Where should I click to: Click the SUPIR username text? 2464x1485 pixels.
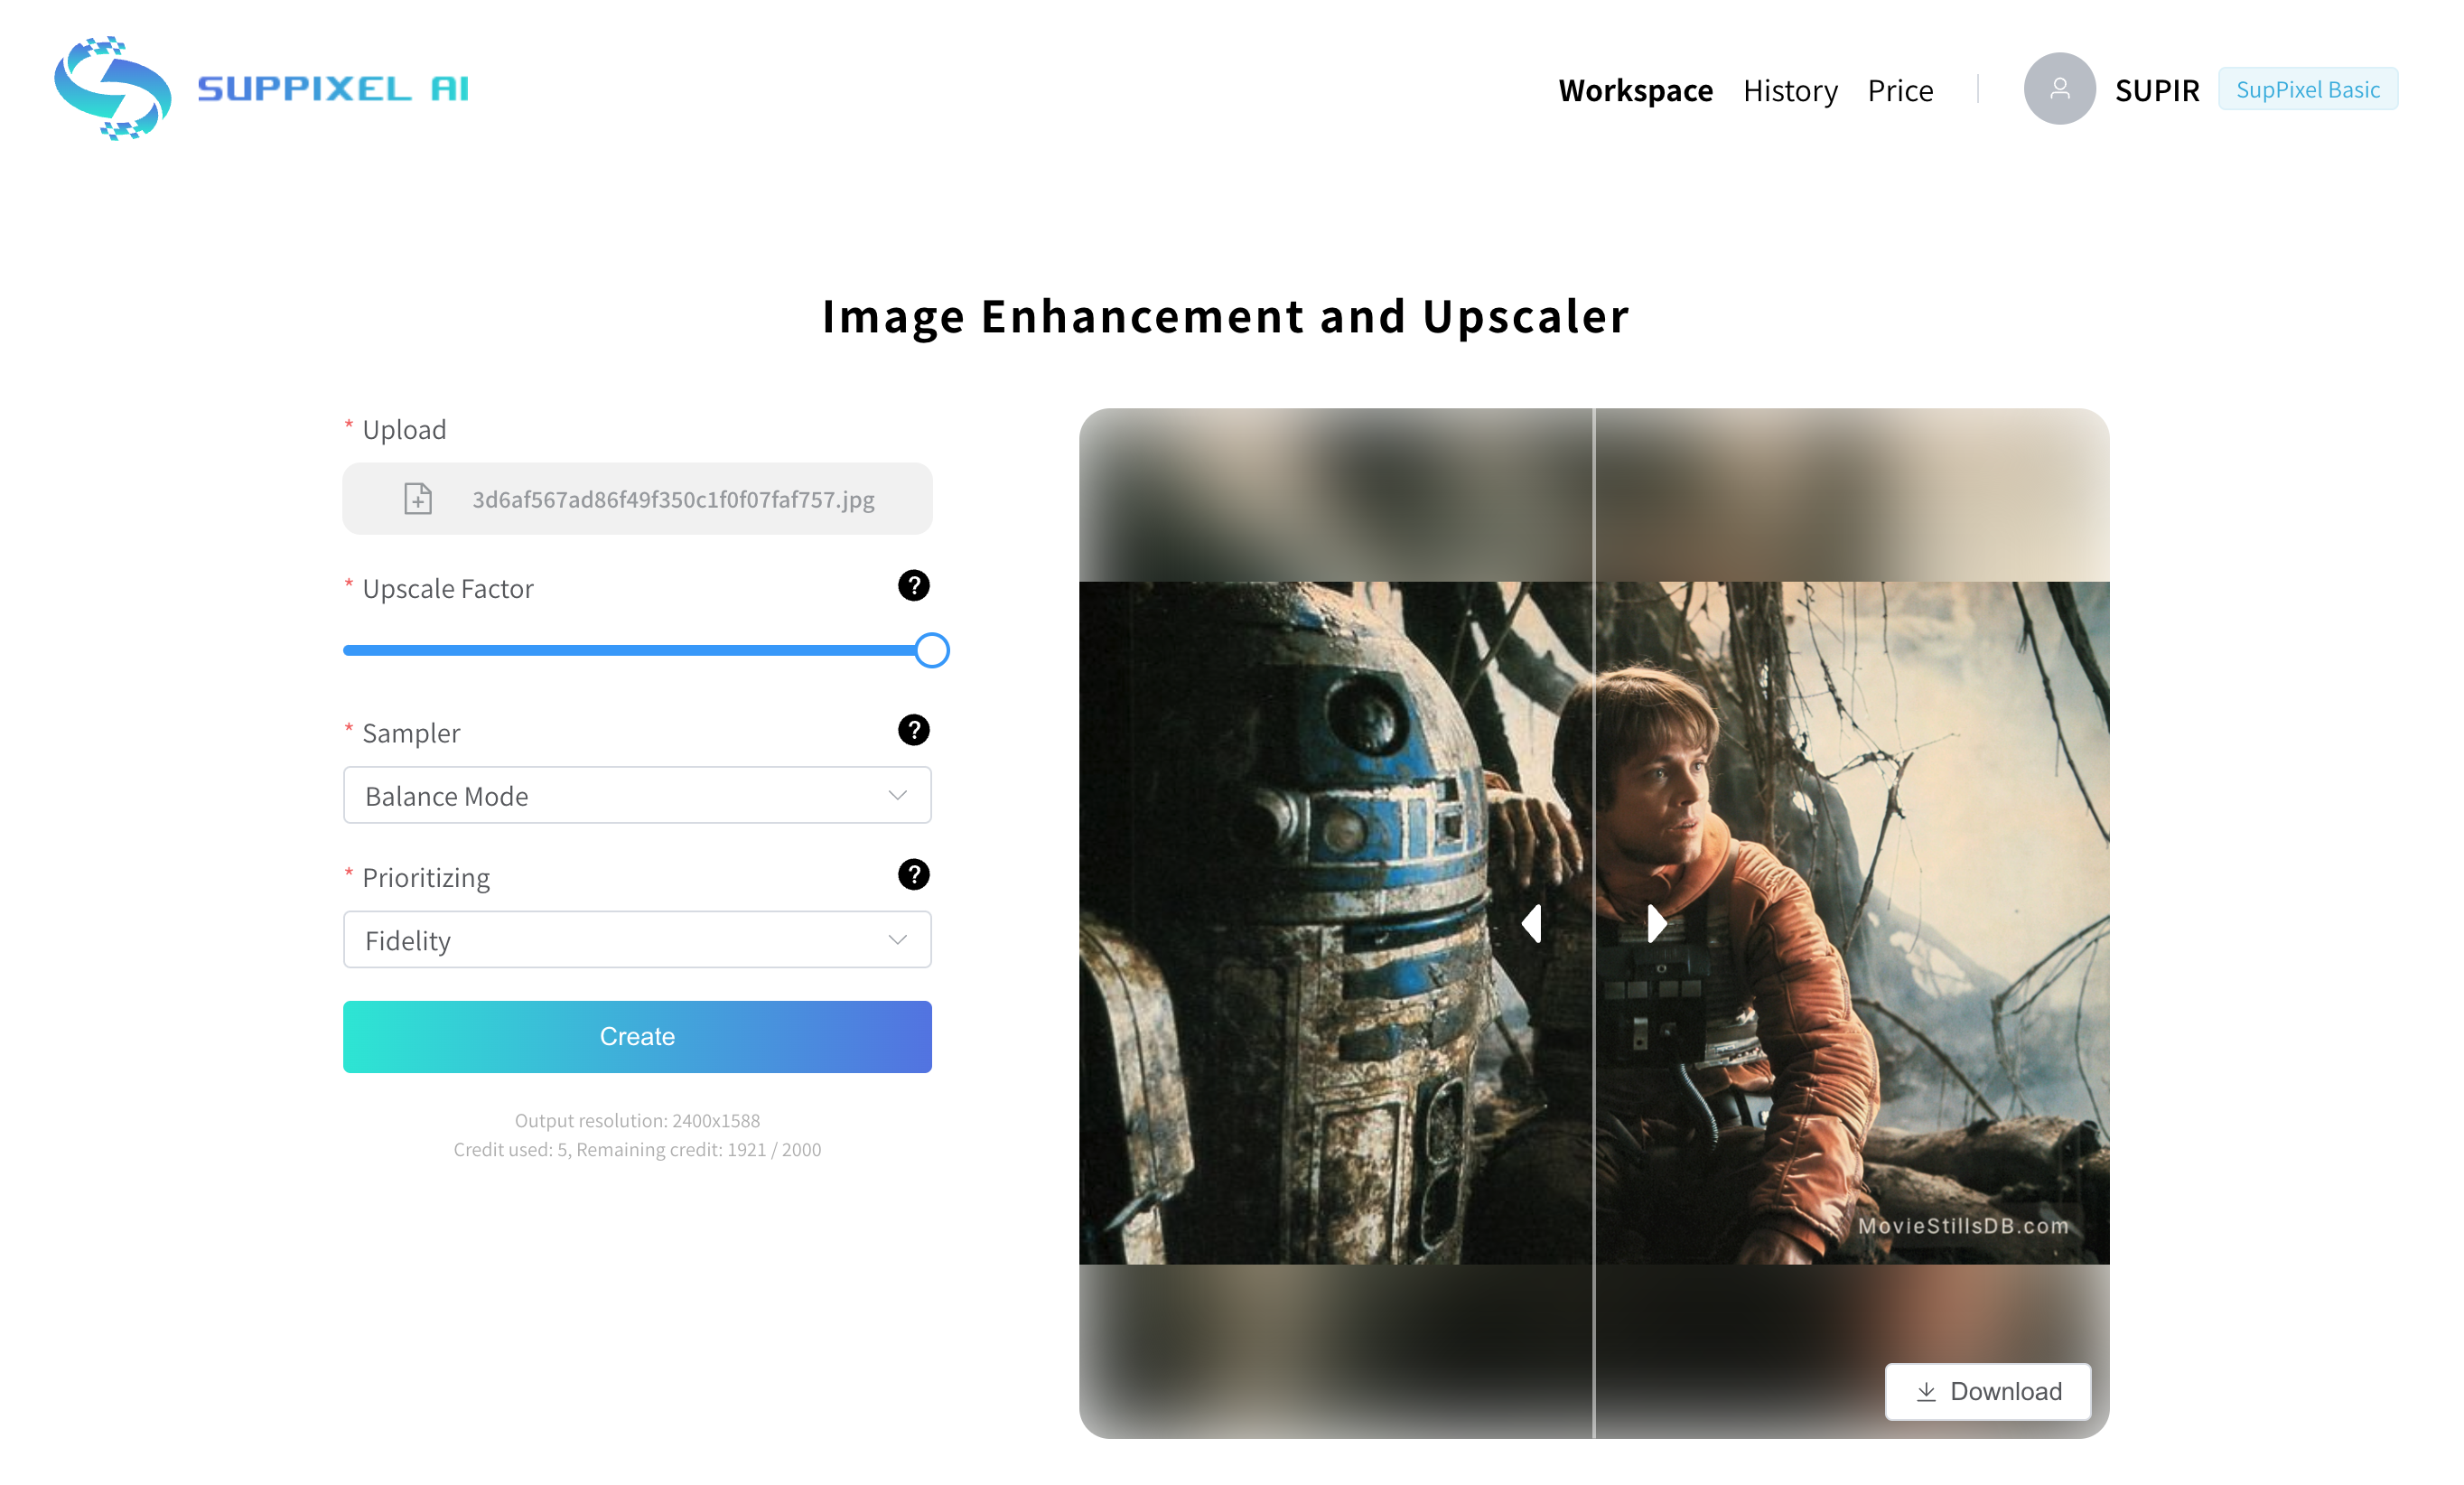pos(2157,90)
